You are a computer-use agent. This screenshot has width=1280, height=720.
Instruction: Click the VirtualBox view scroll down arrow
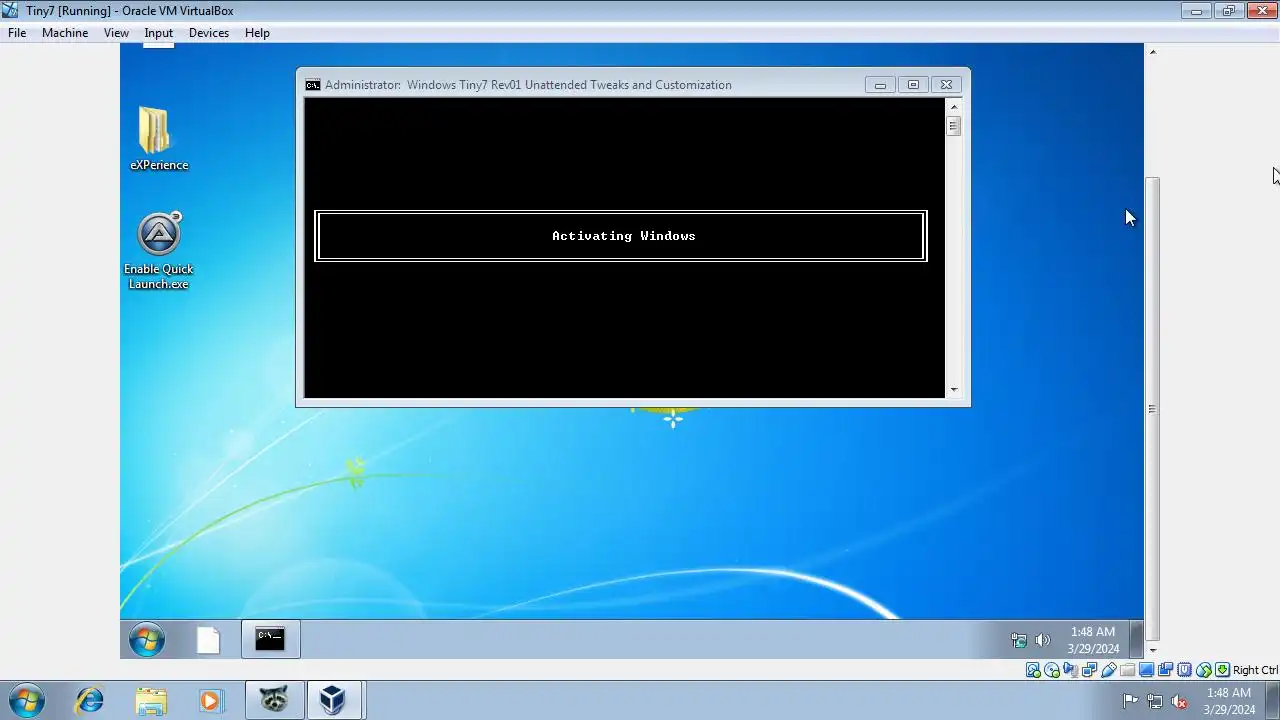[x=1152, y=650]
